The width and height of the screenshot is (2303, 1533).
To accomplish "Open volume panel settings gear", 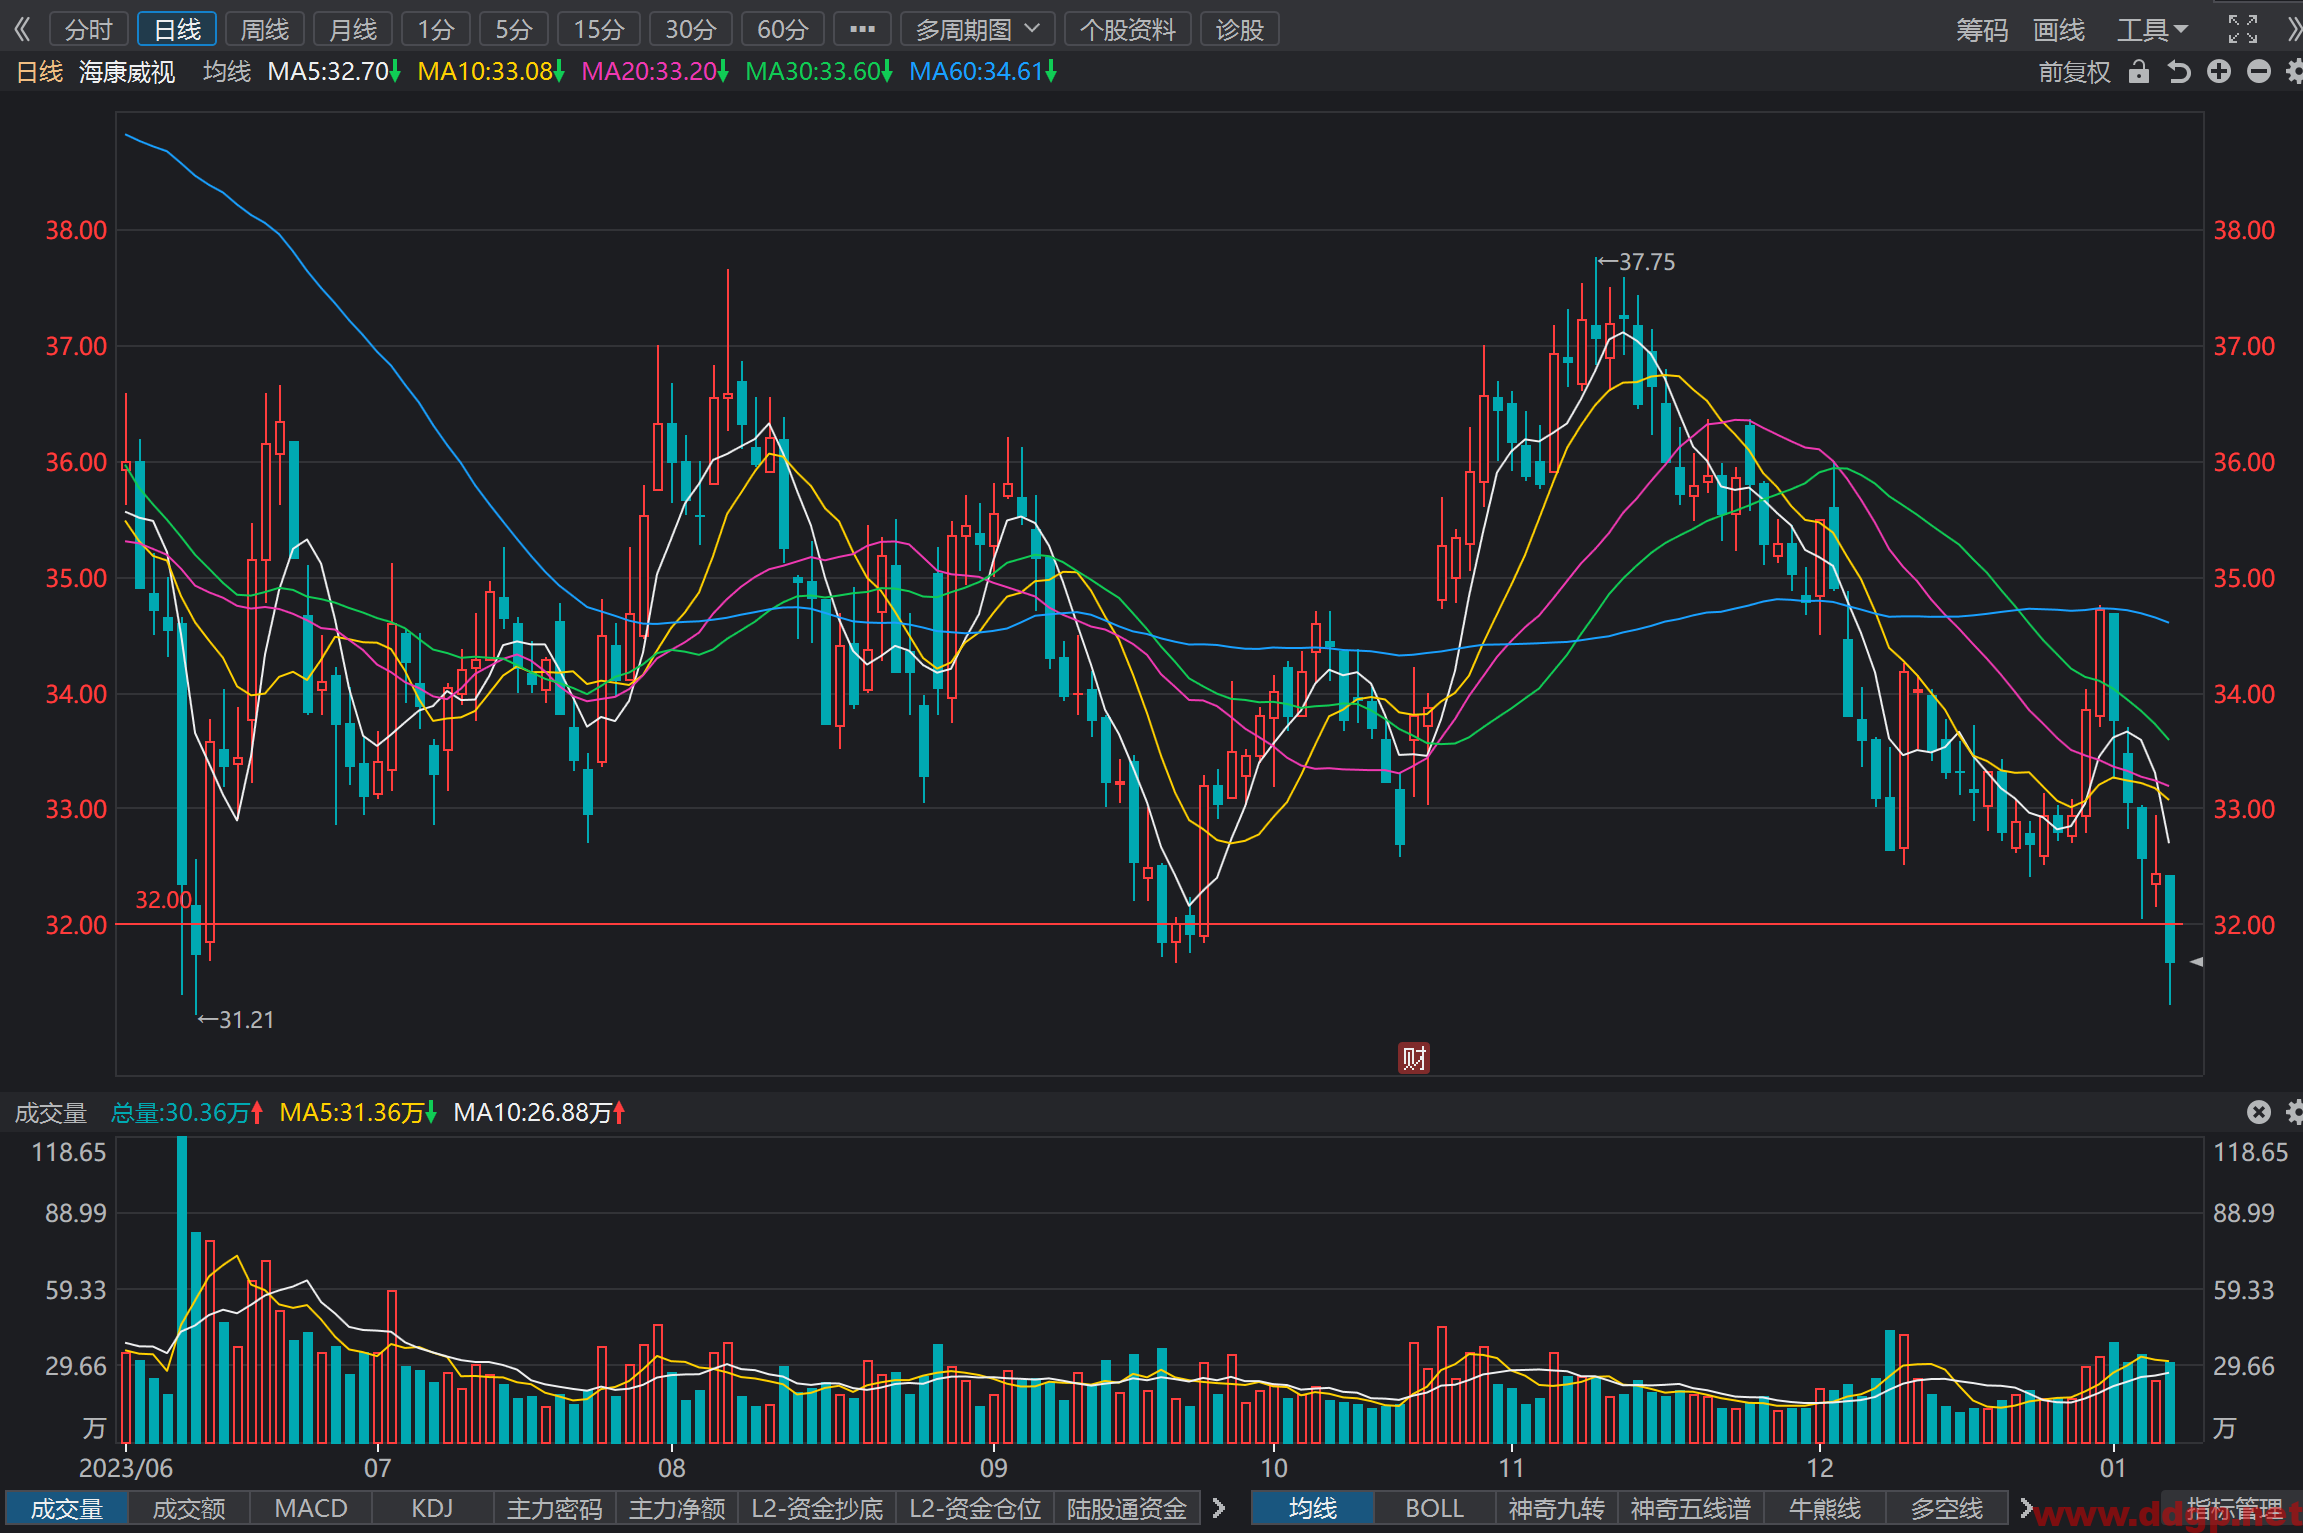I will coord(2294,1112).
